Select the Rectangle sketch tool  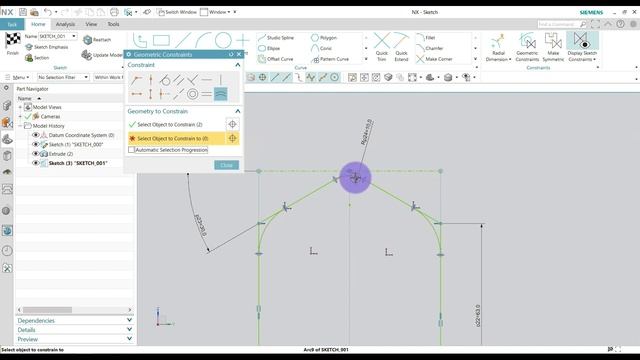click(161, 40)
